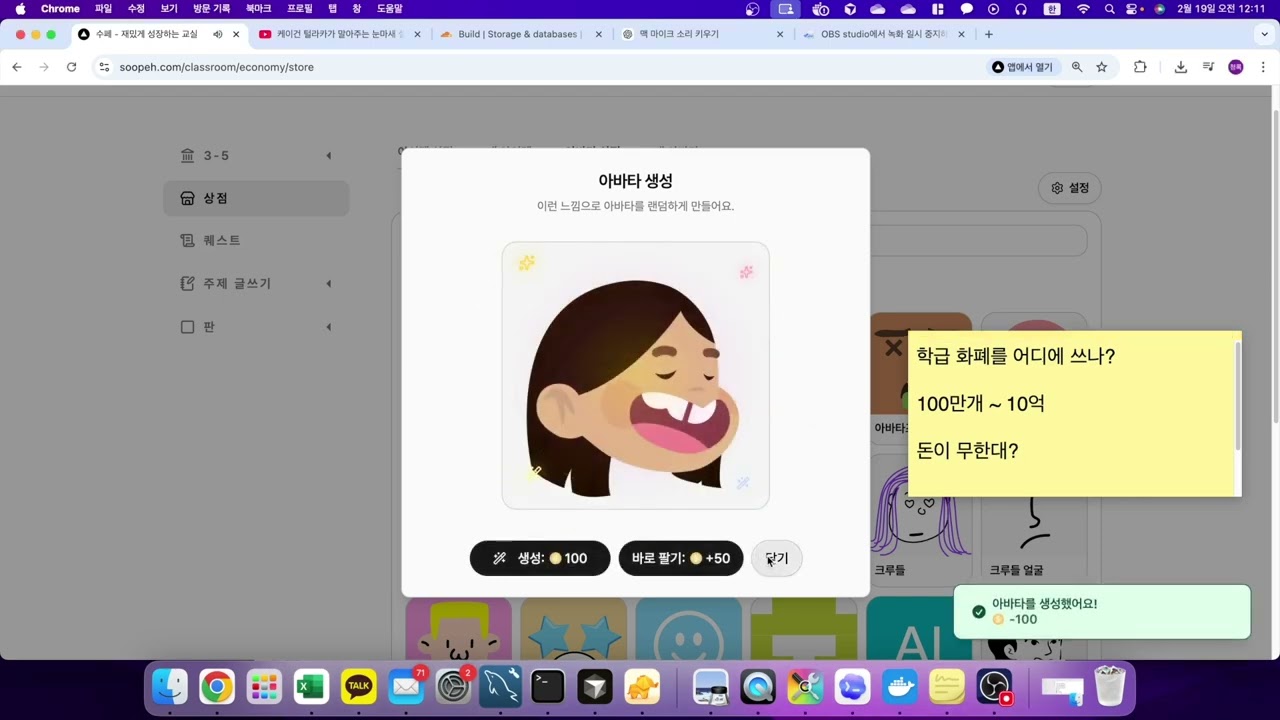Click the 3-5 bank building icon
Screen dimensions: 1280x720
(x=187, y=156)
